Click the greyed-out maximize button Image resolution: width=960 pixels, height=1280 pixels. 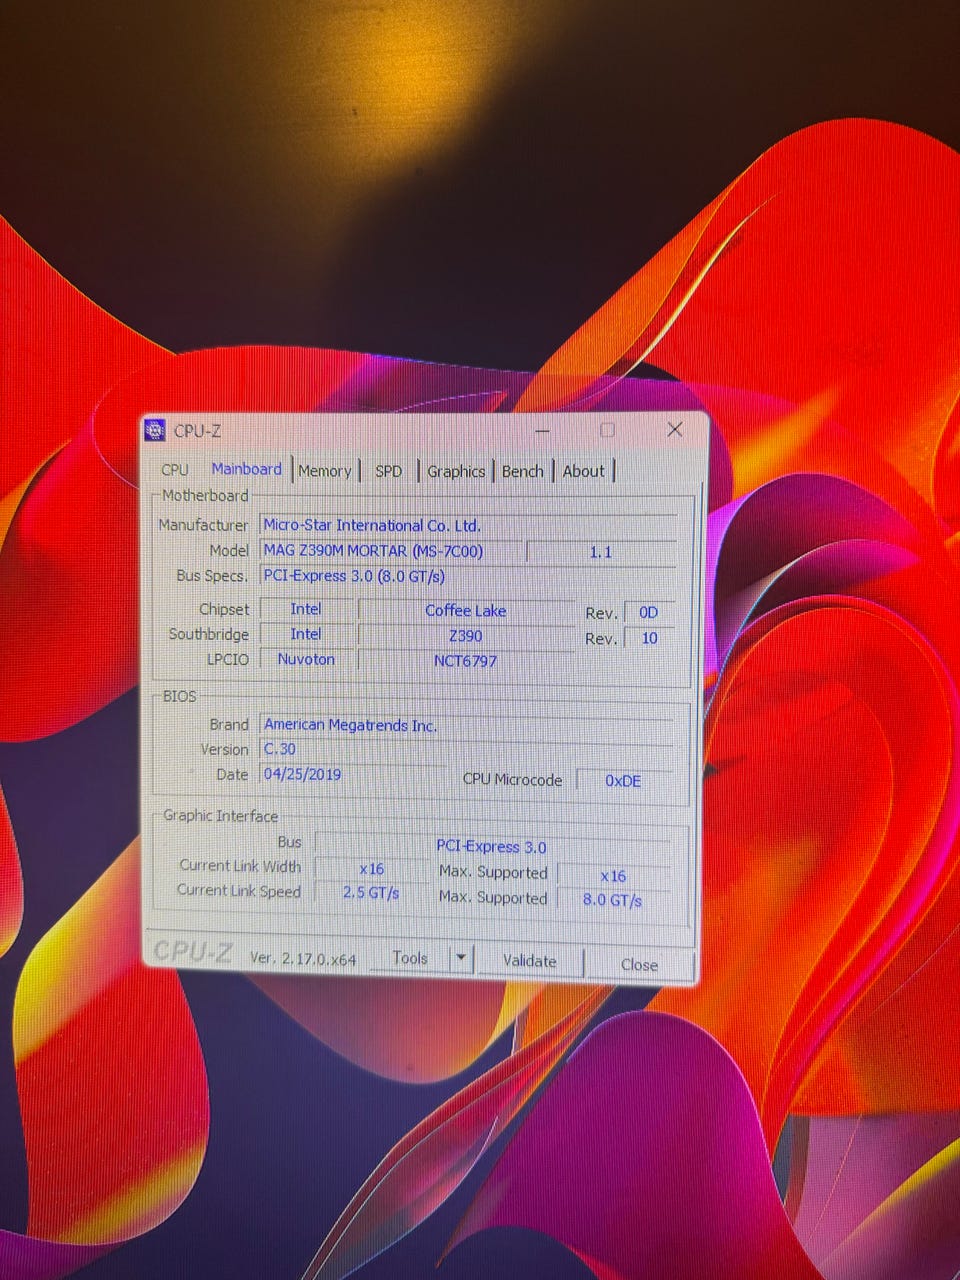coord(607,430)
